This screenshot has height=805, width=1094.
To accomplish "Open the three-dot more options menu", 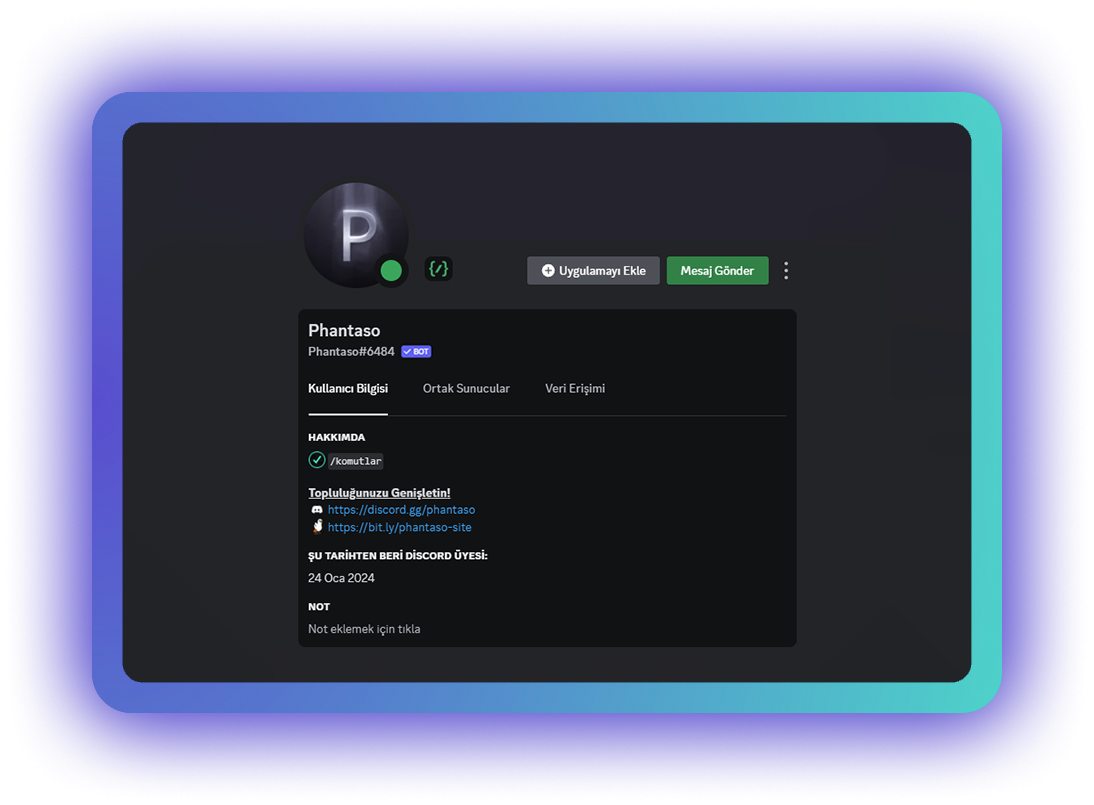I will pos(786,271).
